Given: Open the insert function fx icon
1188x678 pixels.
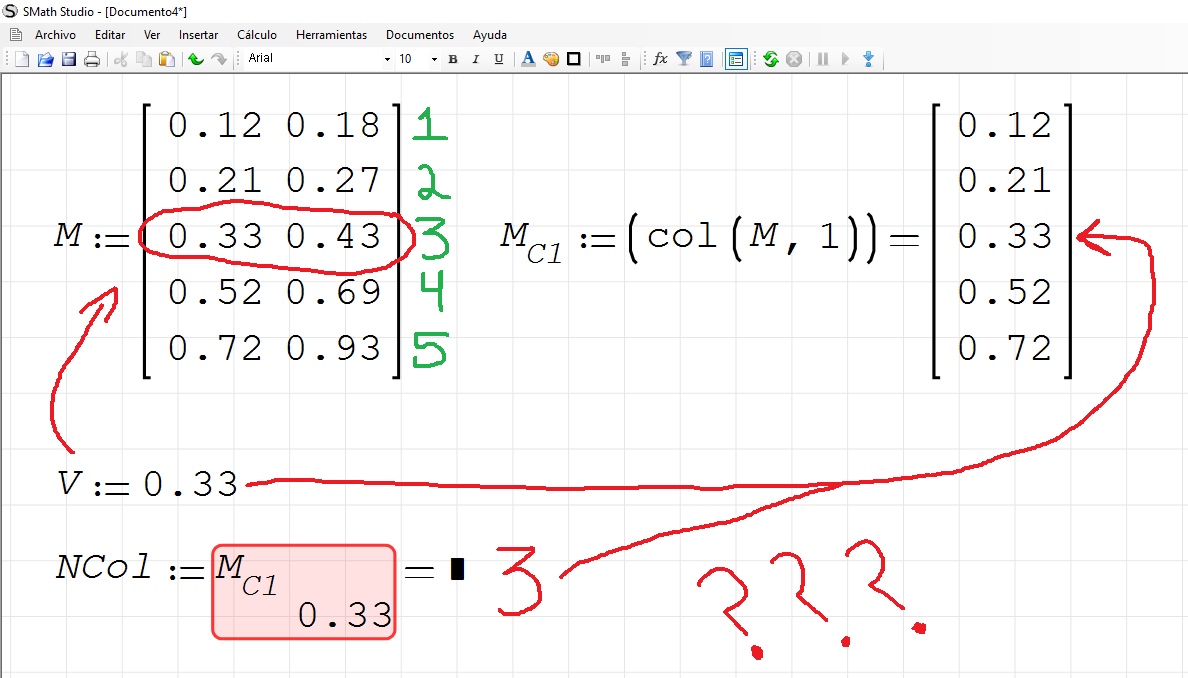Looking at the screenshot, I should click(x=660, y=60).
